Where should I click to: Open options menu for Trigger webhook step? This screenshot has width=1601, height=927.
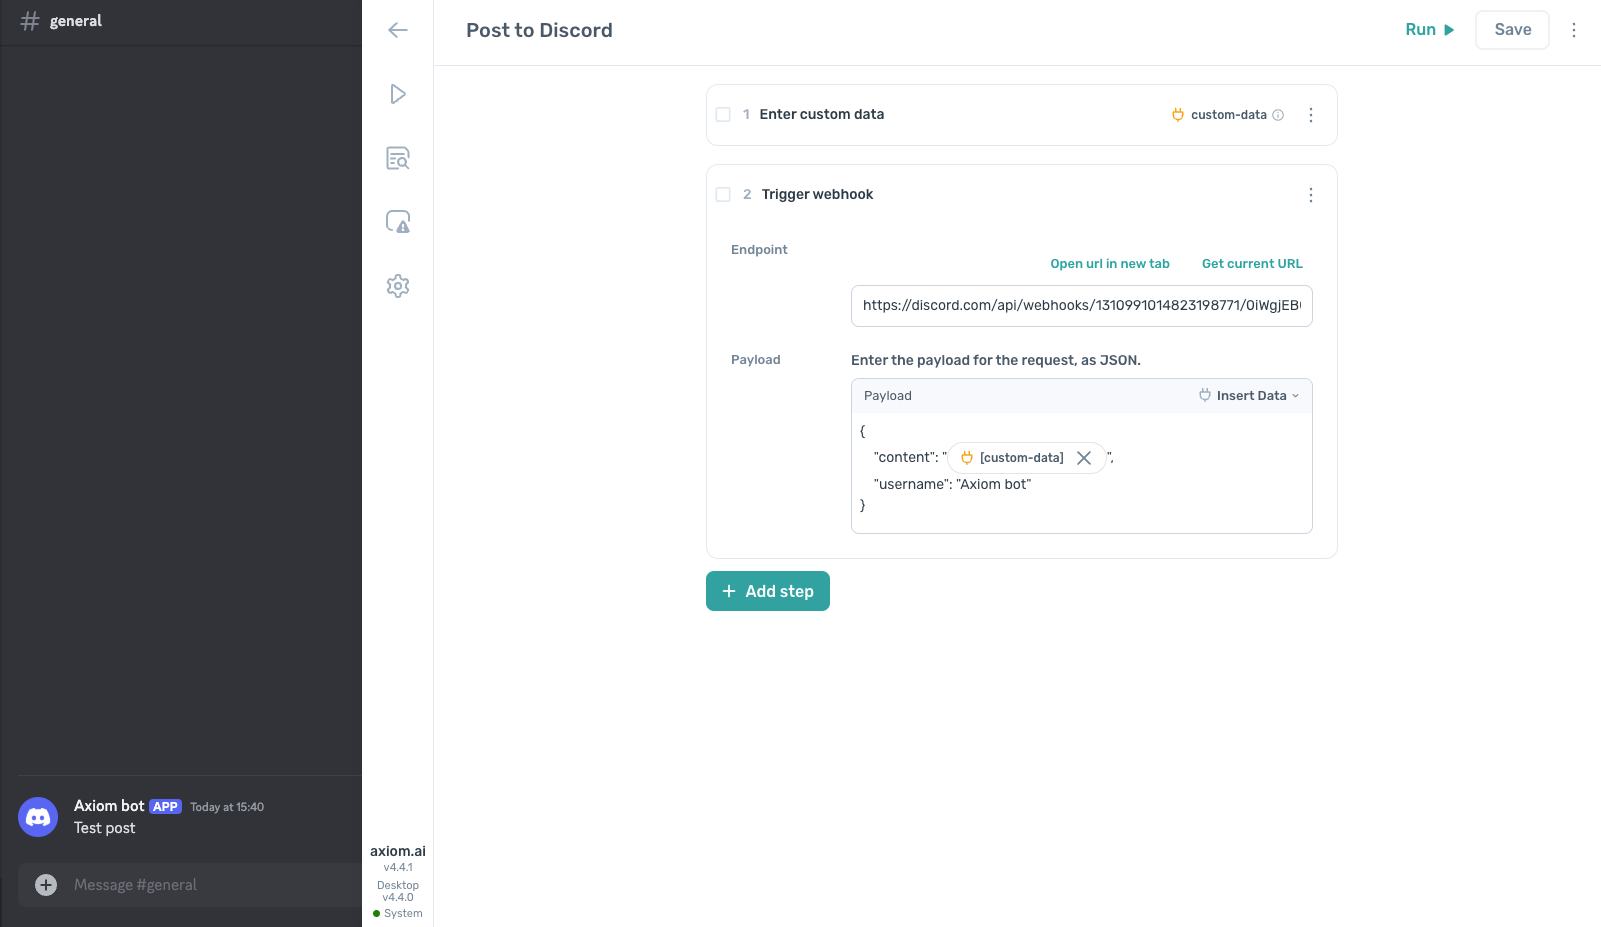tap(1311, 195)
